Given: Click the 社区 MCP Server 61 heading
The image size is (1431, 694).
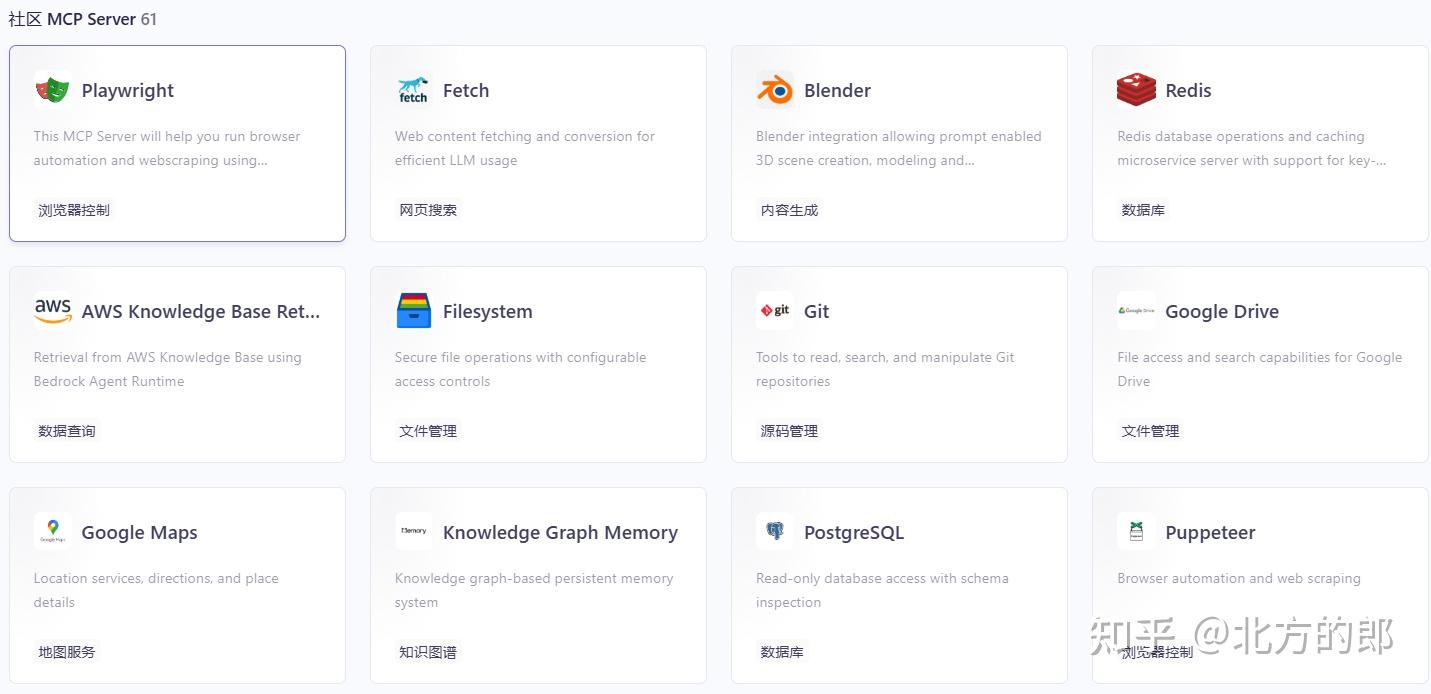Looking at the screenshot, I should point(83,19).
